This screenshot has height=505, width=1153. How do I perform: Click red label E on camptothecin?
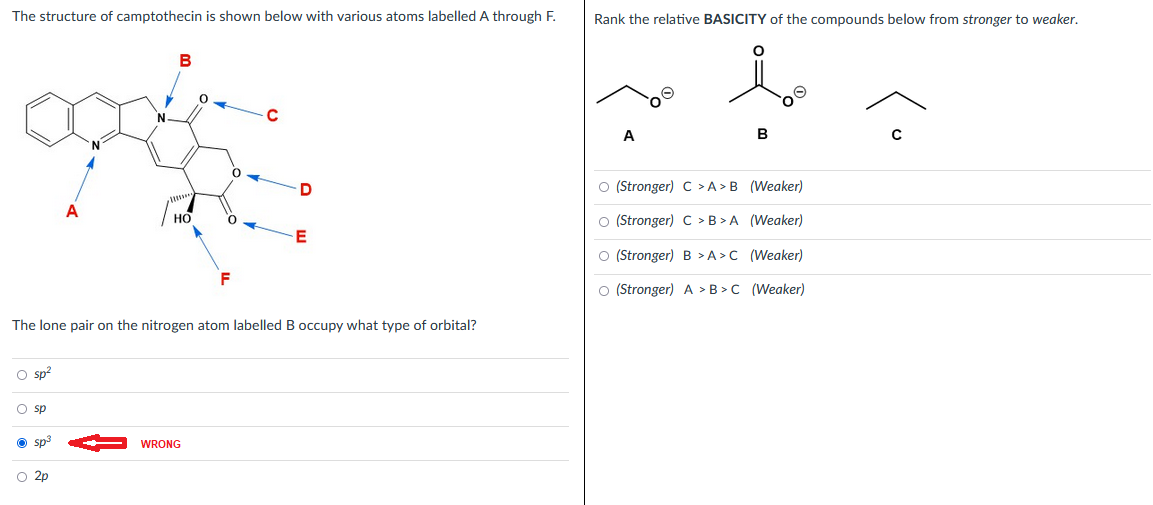[x=301, y=237]
